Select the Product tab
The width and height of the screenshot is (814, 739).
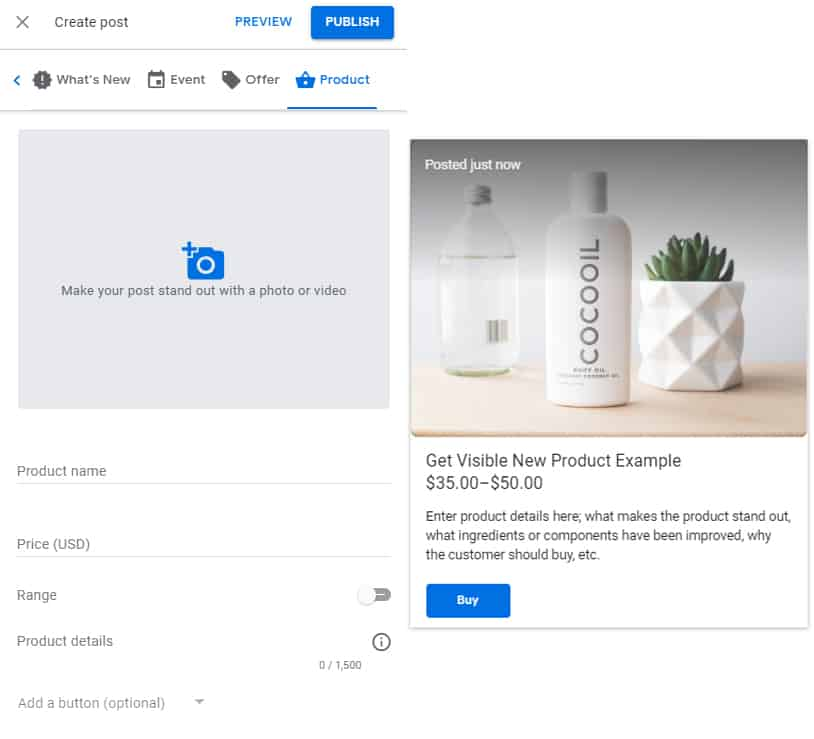tap(332, 80)
